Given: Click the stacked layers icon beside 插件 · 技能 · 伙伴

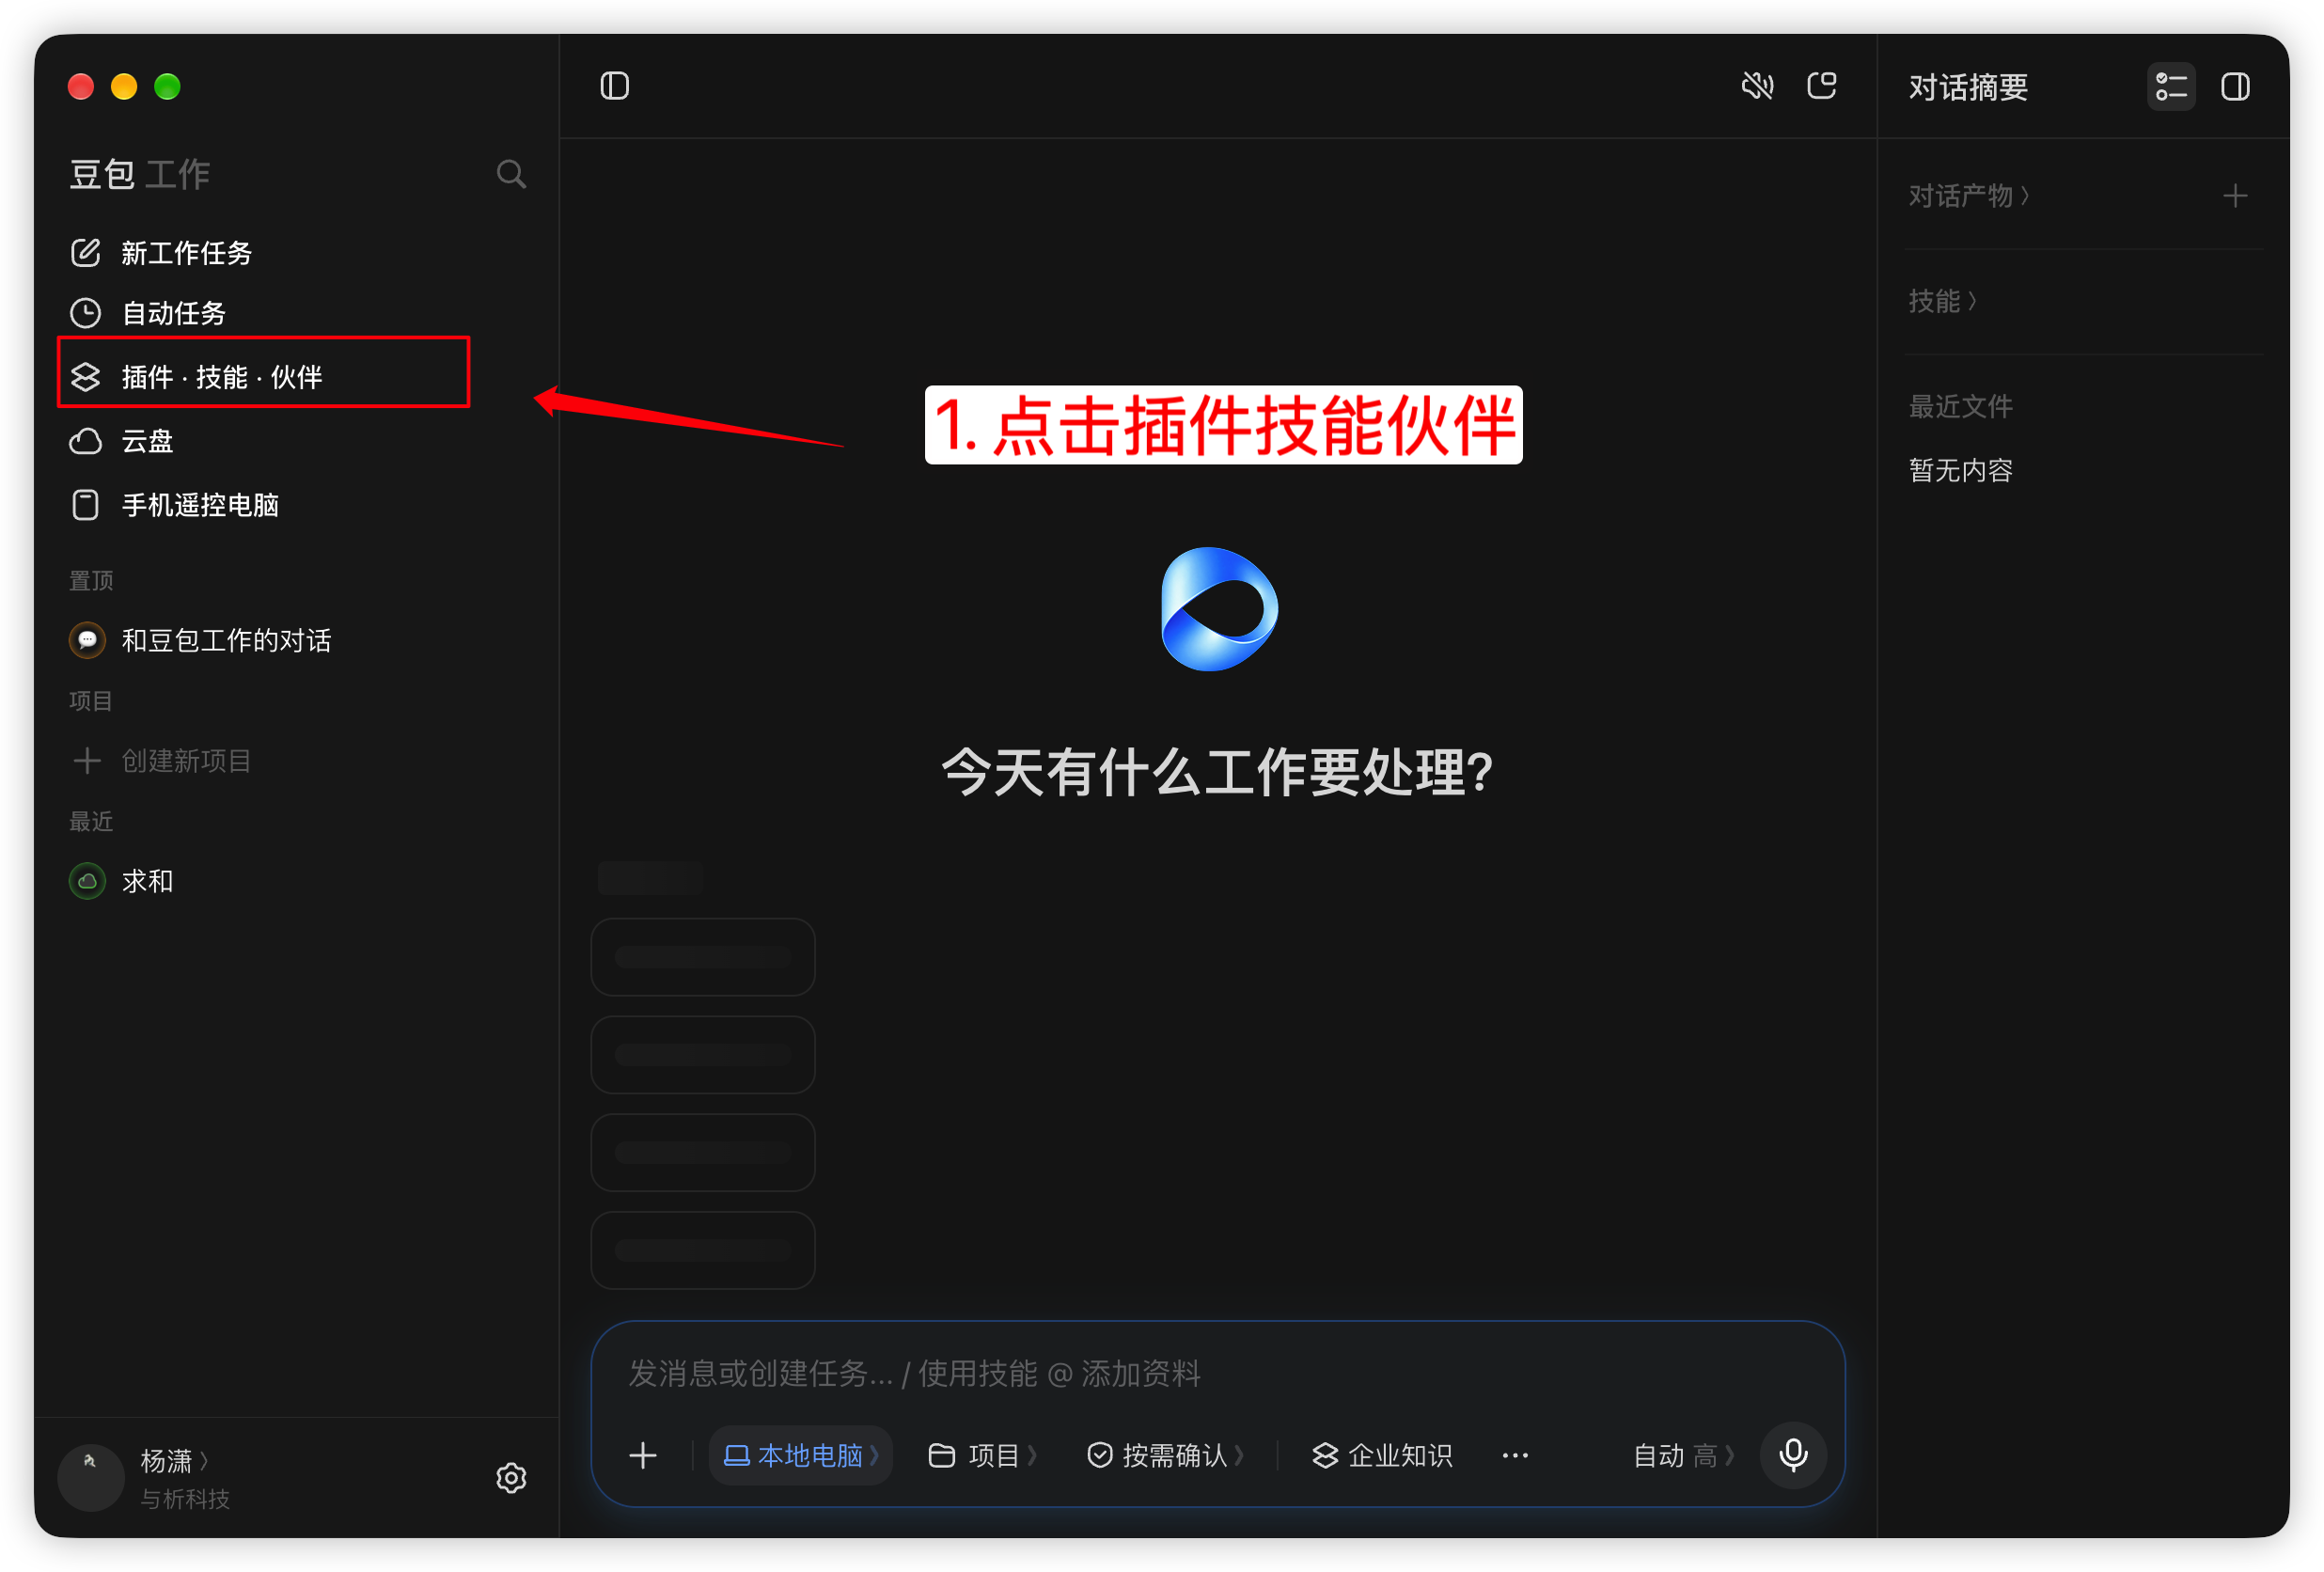Looking at the screenshot, I should point(86,377).
